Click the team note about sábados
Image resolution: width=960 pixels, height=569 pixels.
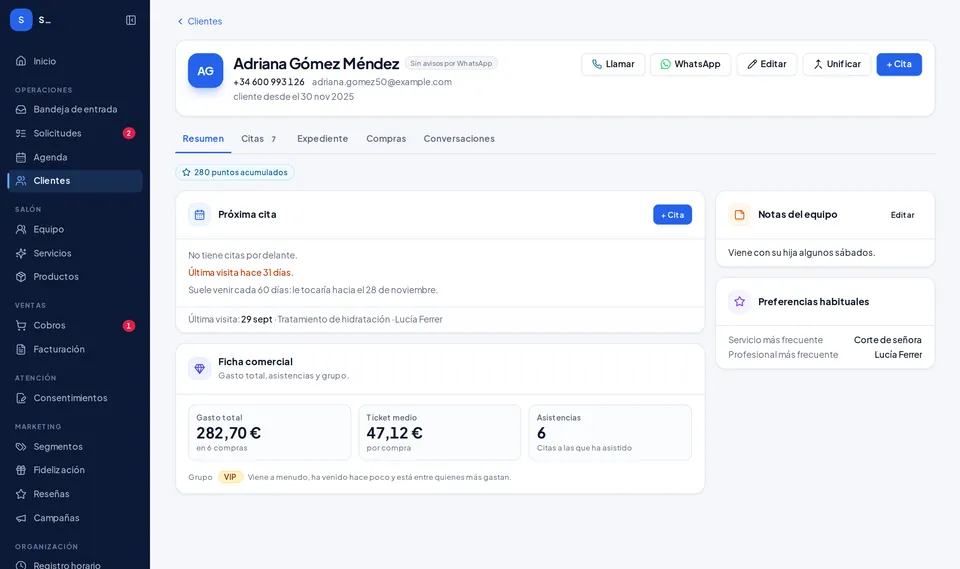click(x=801, y=252)
